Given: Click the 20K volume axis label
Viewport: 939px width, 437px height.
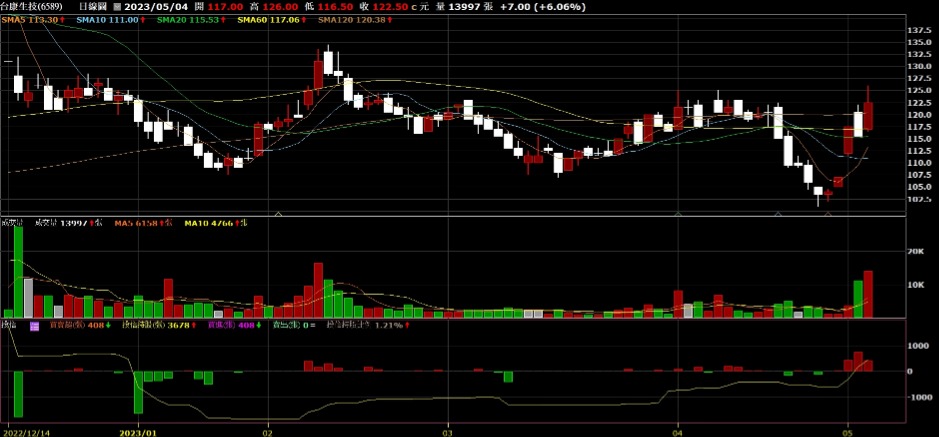Looking at the screenshot, I should tap(916, 252).
